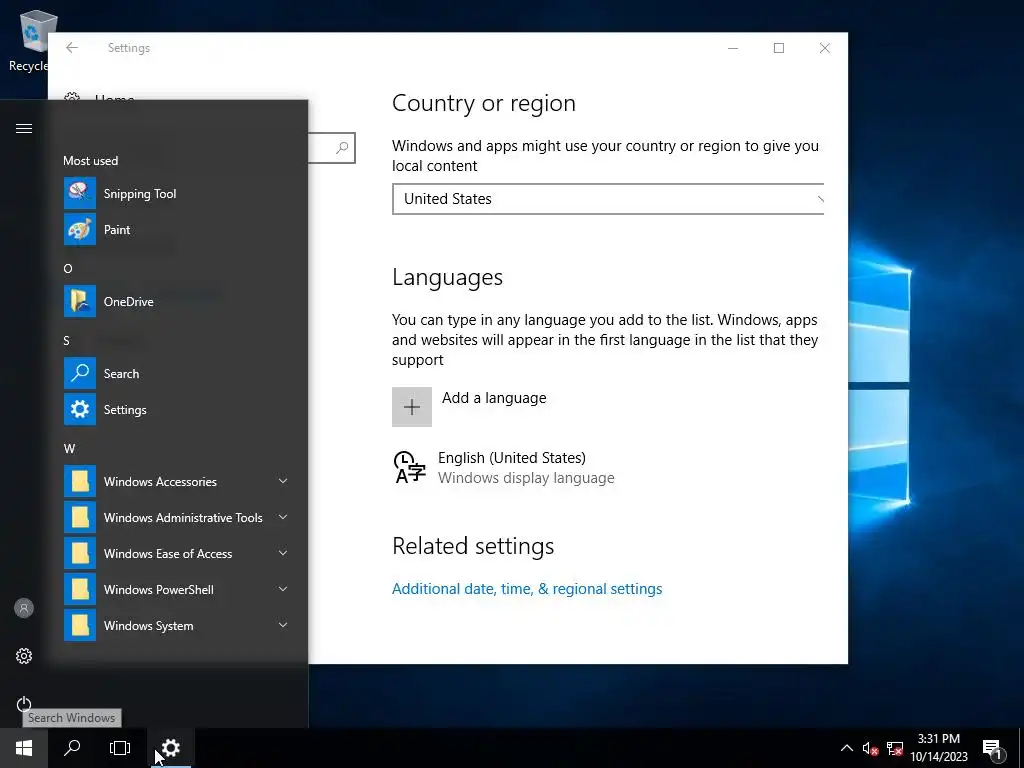Click the taskbar clock showing 3:31 PM
1024x768 pixels.
coord(938,748)
